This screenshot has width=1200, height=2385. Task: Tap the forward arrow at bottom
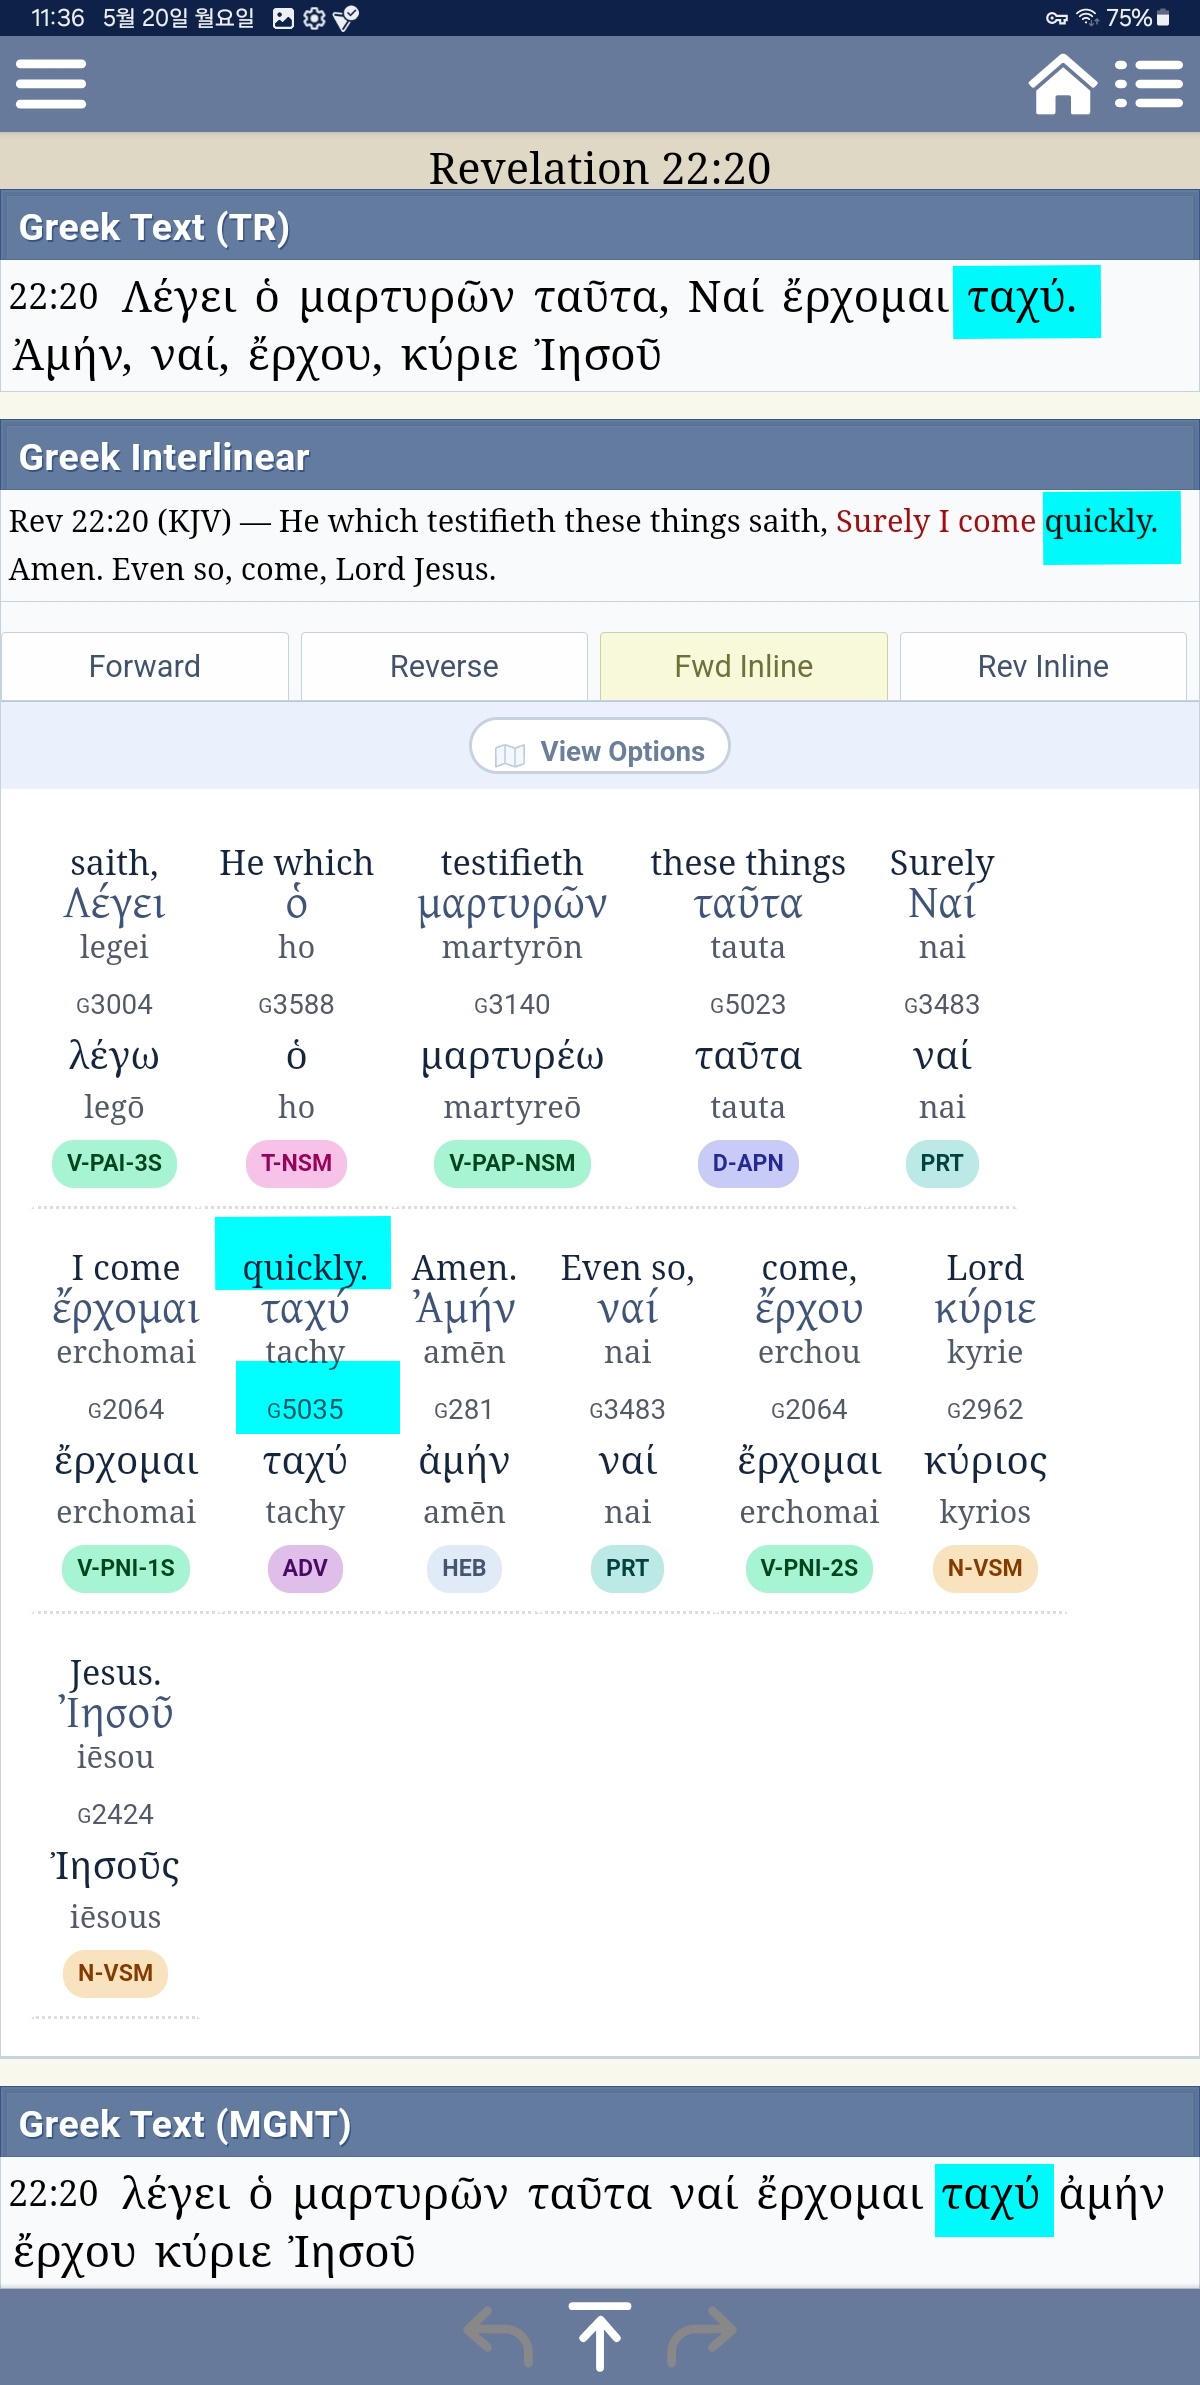[702, 2336]
